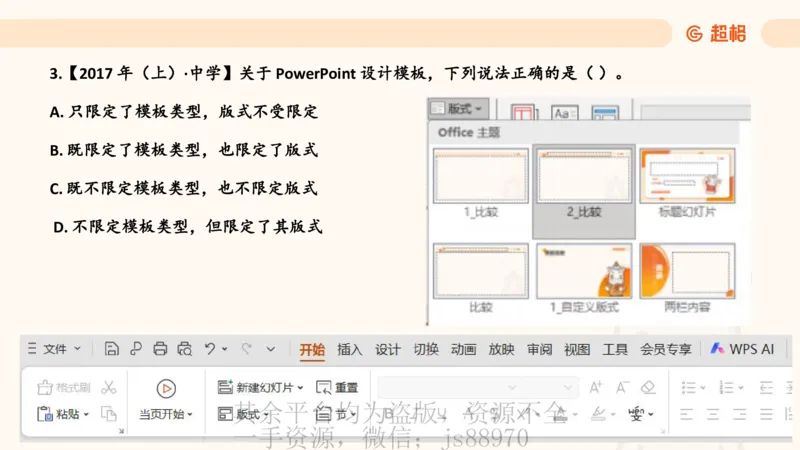
Task: Click the 拼音 phonetic guide icon
Action: (636, 414)
